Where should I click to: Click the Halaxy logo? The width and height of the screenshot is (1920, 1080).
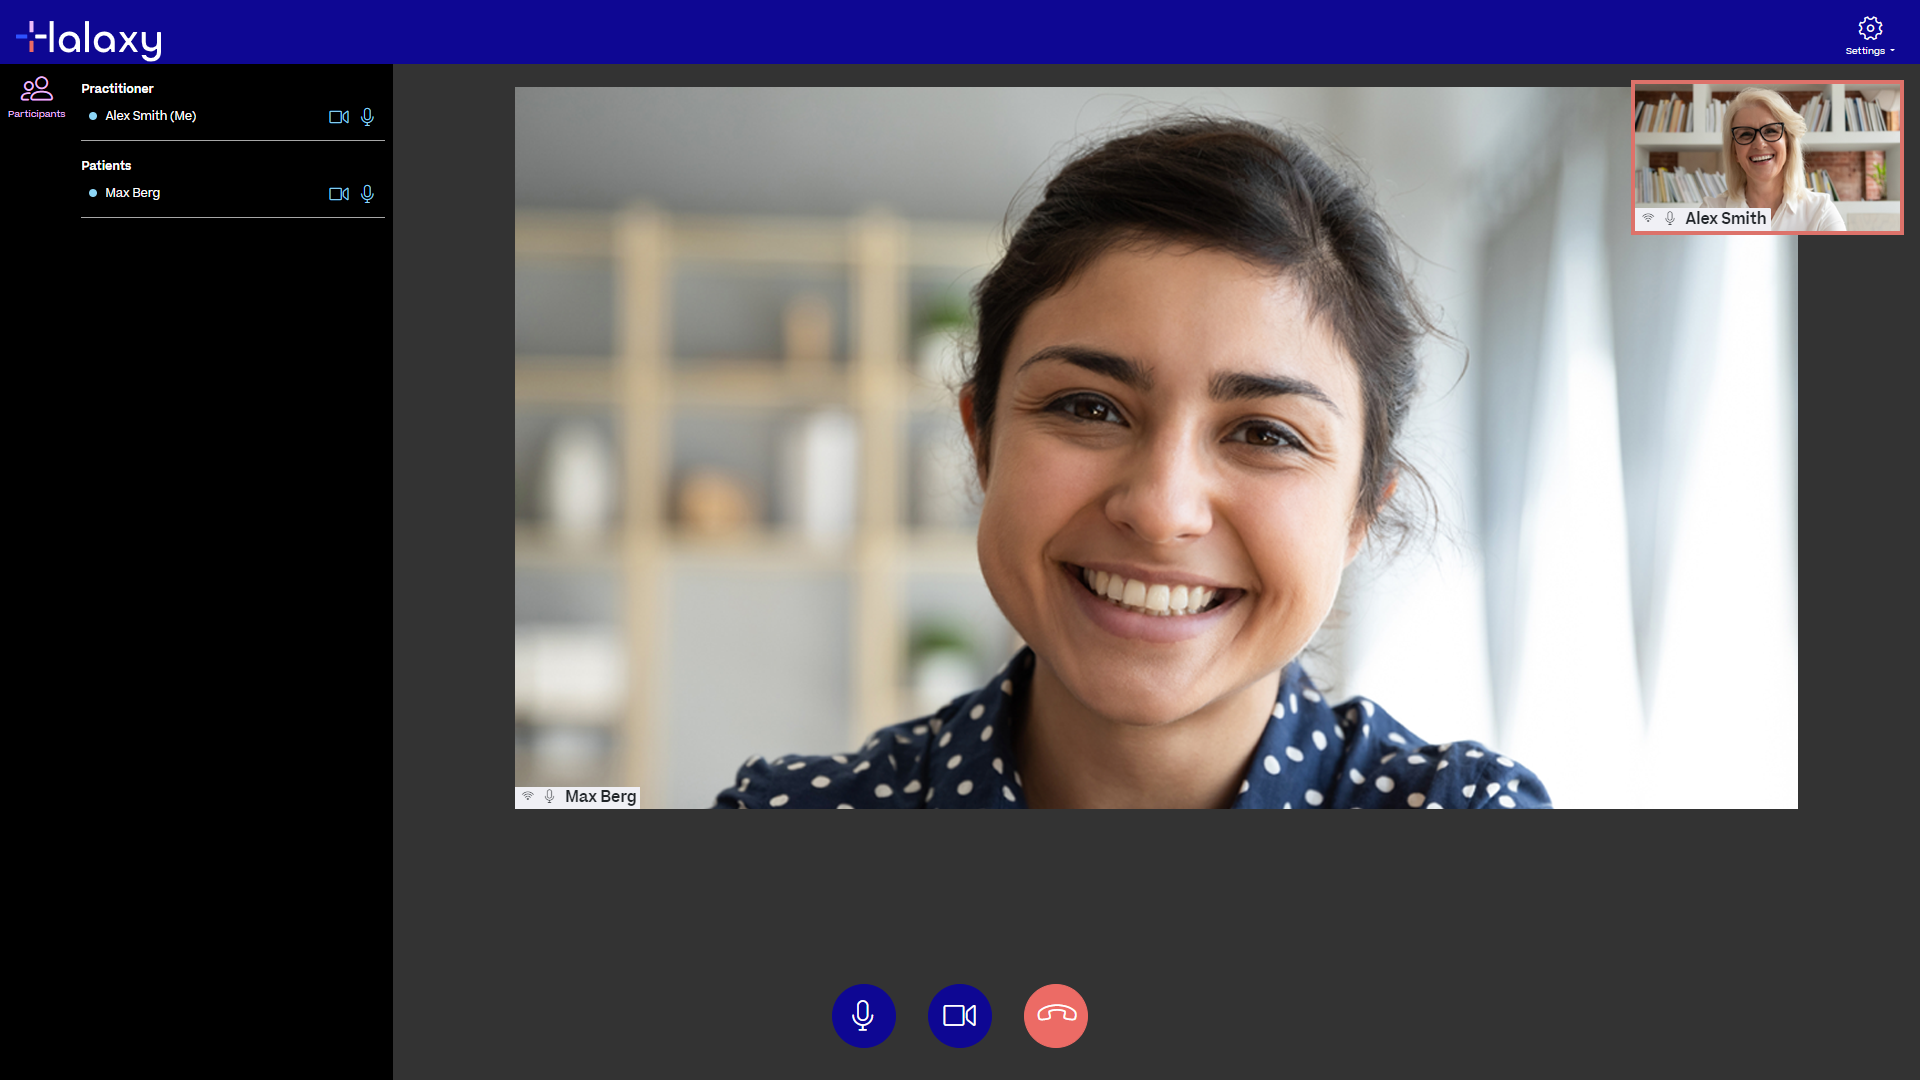89,39
